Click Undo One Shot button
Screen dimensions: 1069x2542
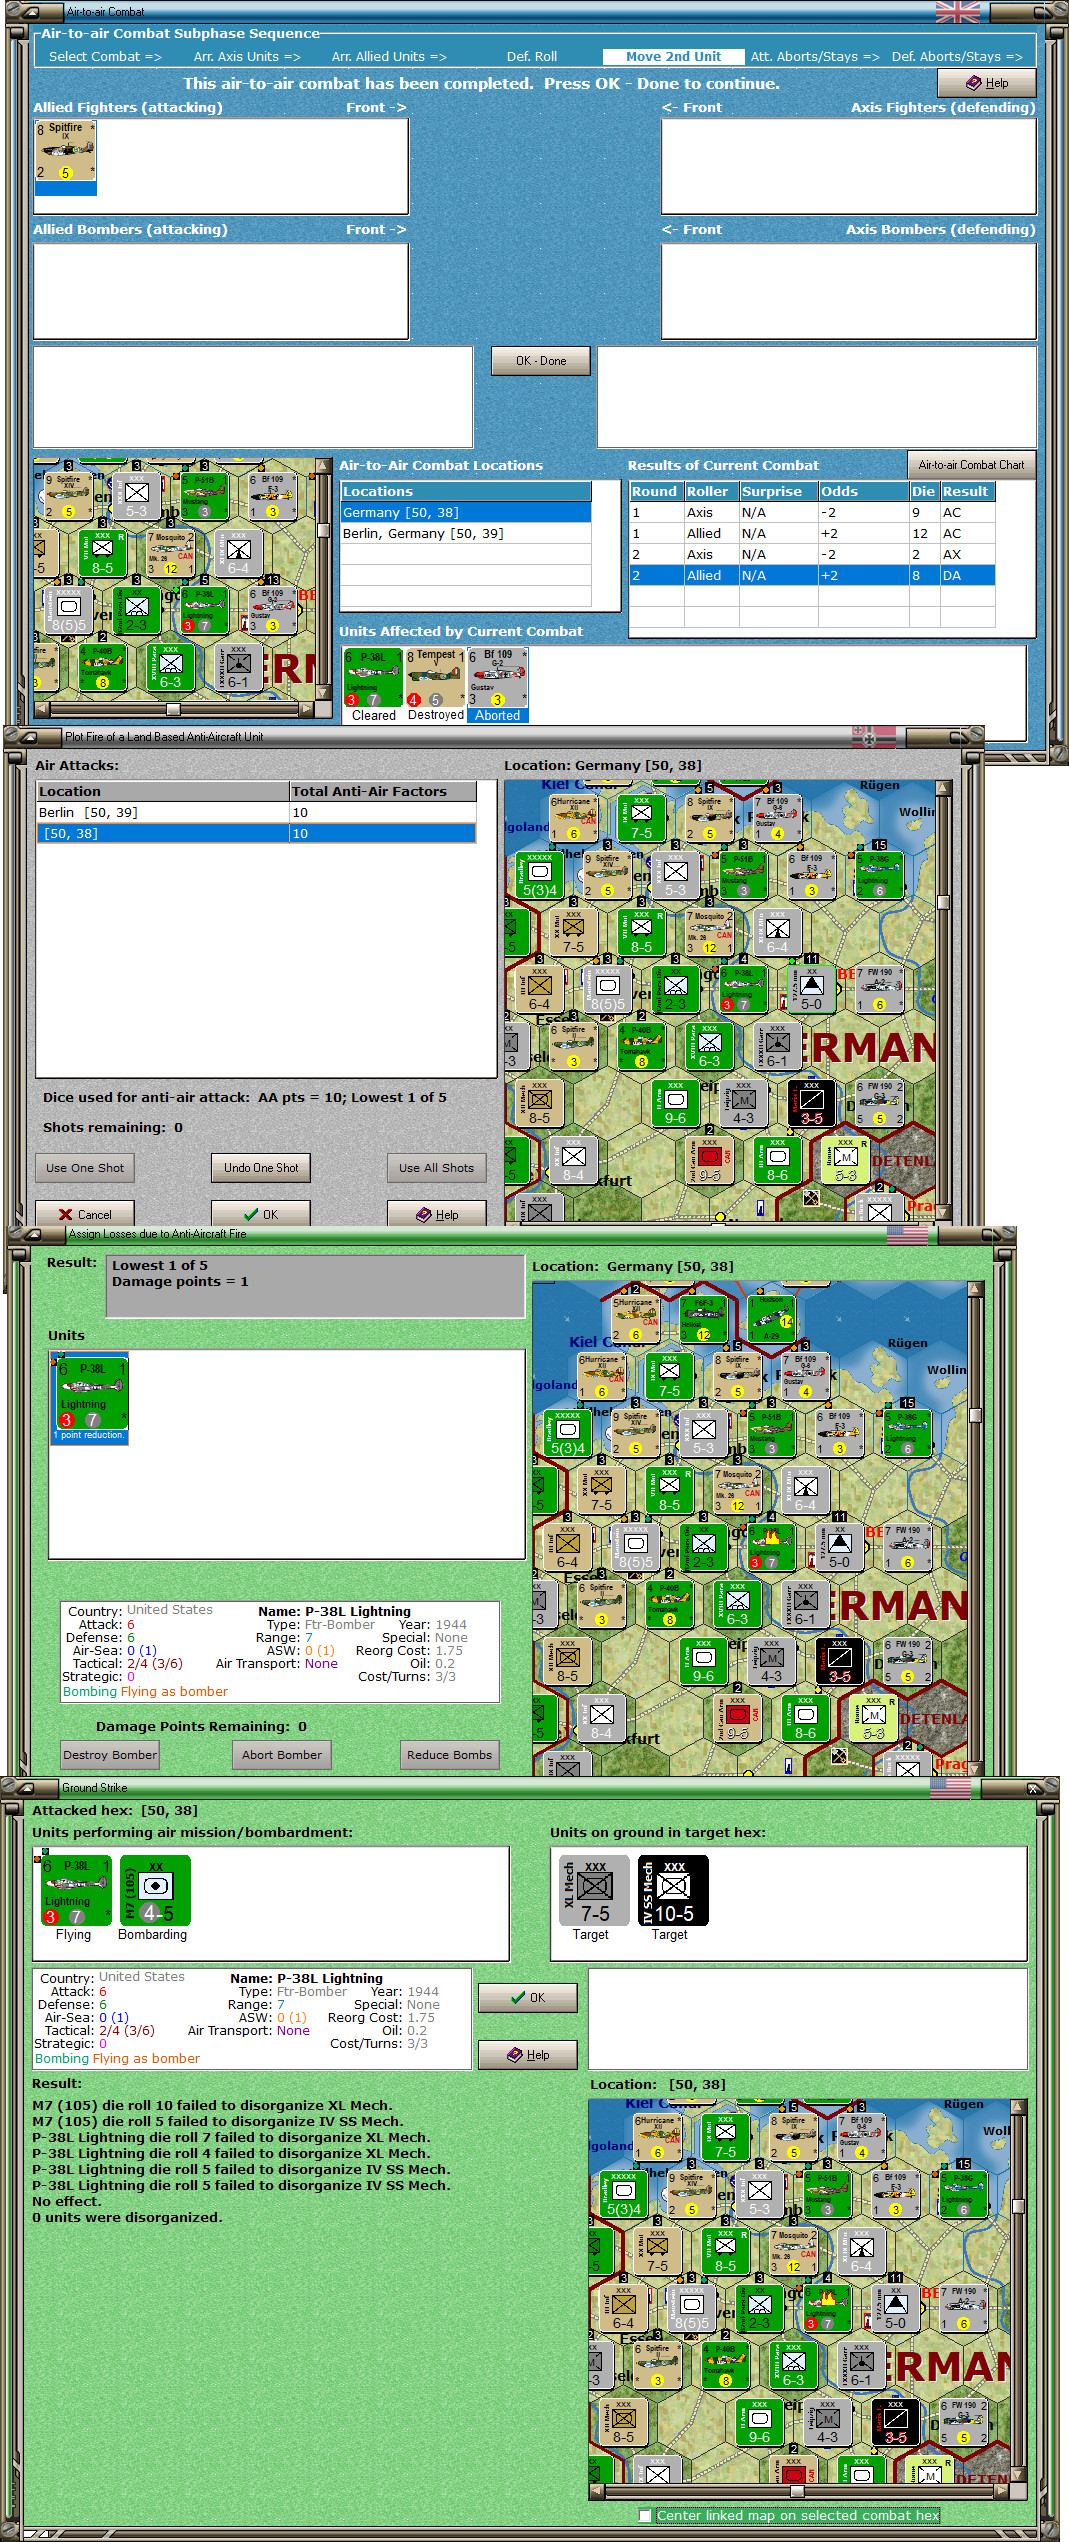[261, 1168]
